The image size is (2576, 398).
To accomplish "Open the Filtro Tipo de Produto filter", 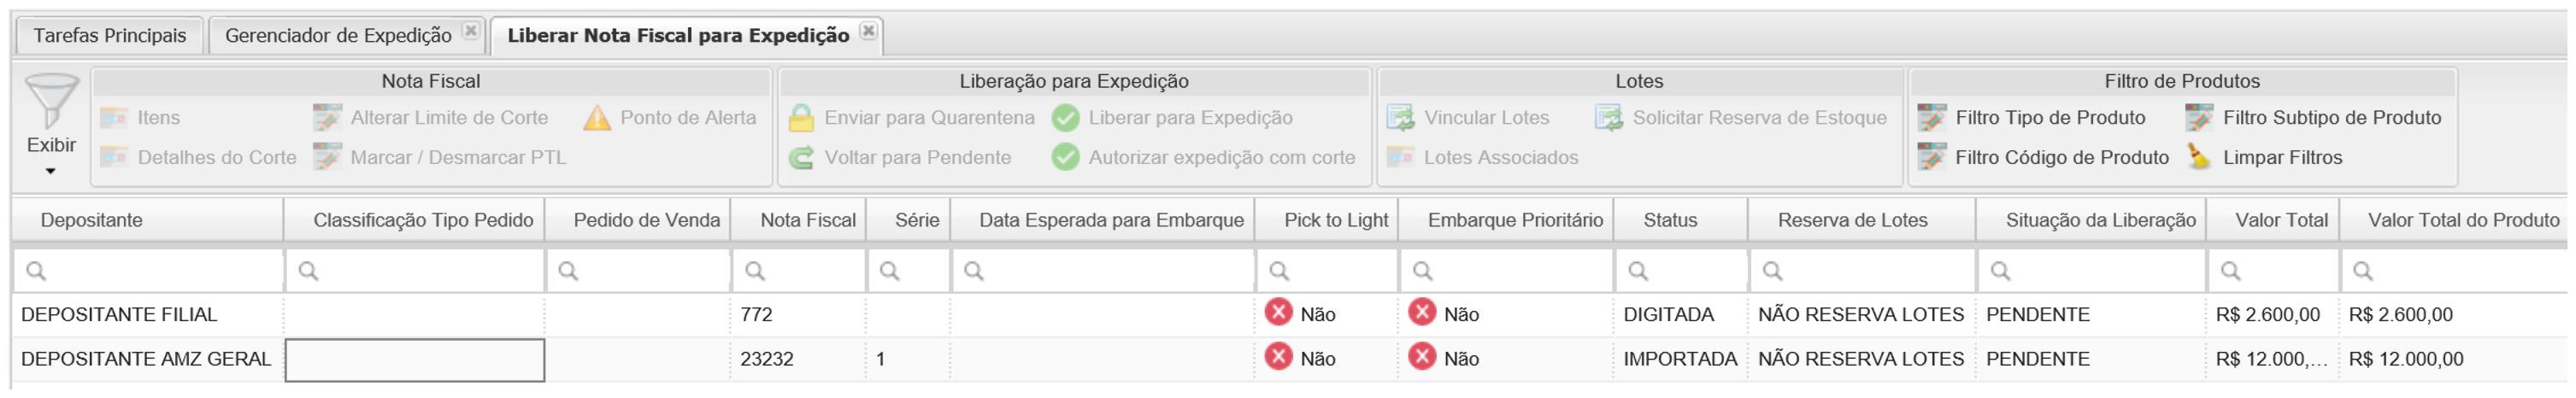I will (x=2049, y=118).
